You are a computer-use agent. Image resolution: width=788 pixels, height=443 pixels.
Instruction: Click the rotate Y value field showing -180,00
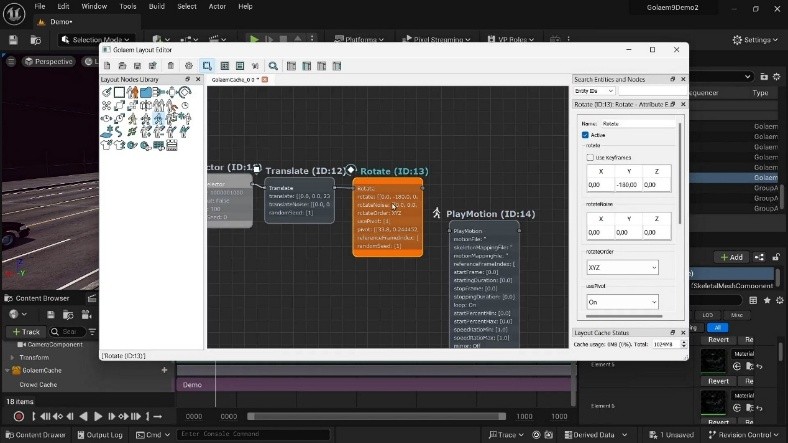tap(629, 185)
